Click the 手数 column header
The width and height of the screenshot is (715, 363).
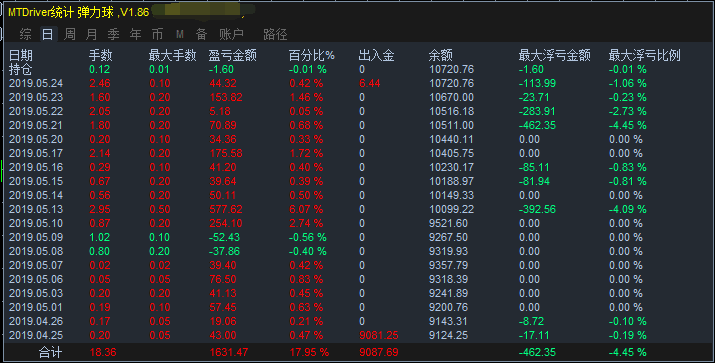(x=100, y=55)
